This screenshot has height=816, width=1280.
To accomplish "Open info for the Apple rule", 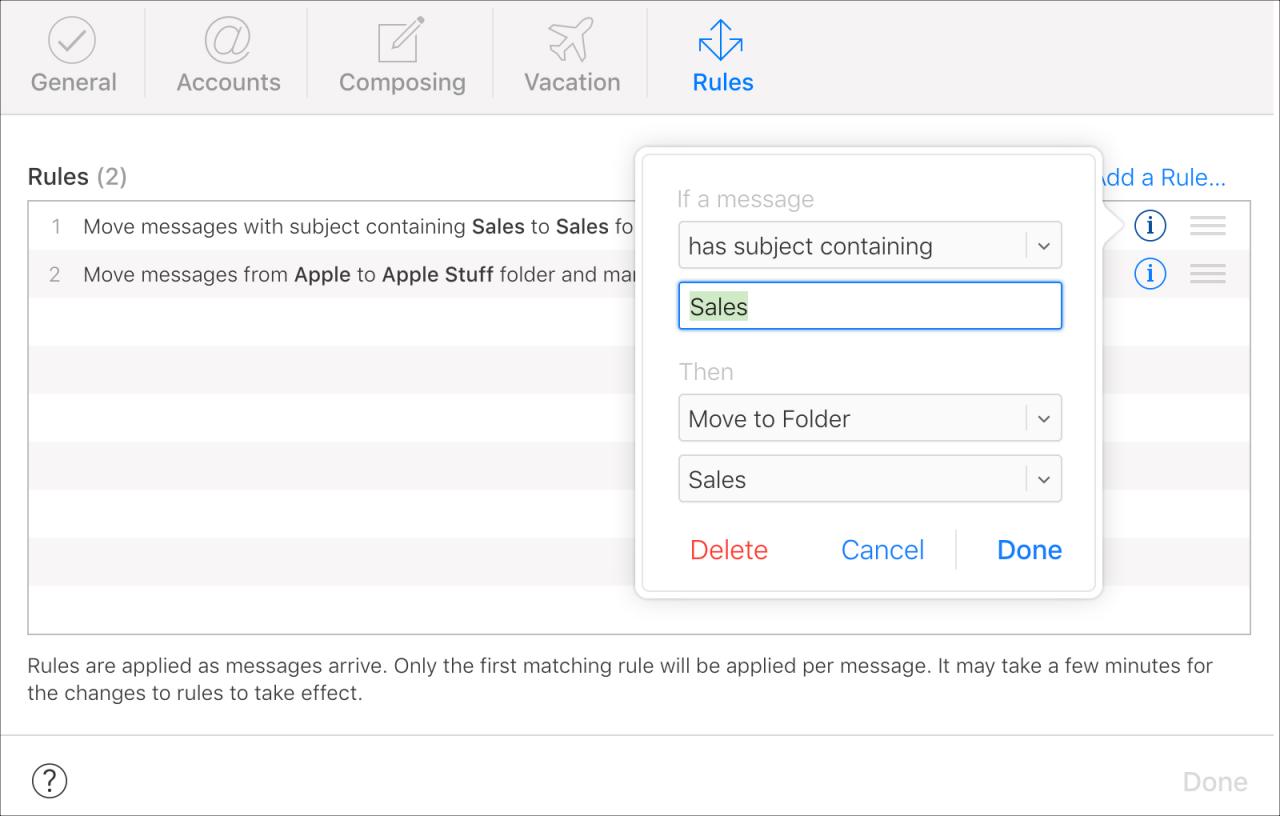I will click(1150, 273).
